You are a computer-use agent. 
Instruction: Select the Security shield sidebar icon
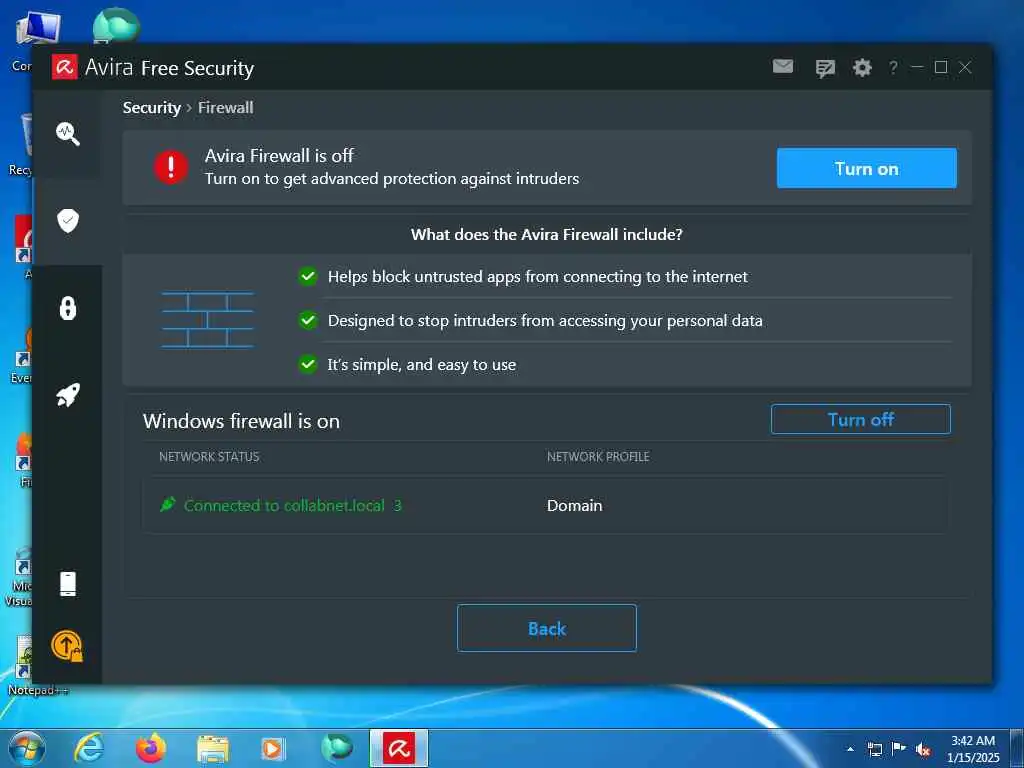[68, 220]
